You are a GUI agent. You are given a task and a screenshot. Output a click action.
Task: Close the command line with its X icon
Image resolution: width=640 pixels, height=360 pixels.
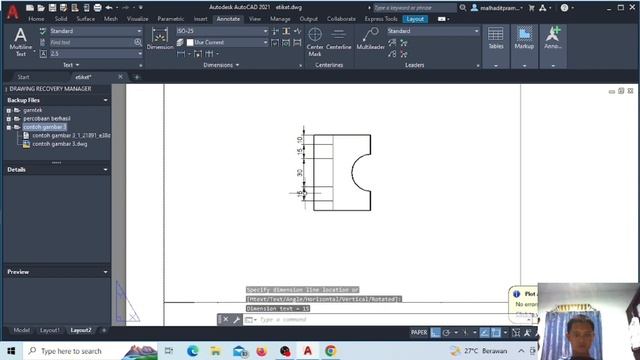(x=226, y=320)
